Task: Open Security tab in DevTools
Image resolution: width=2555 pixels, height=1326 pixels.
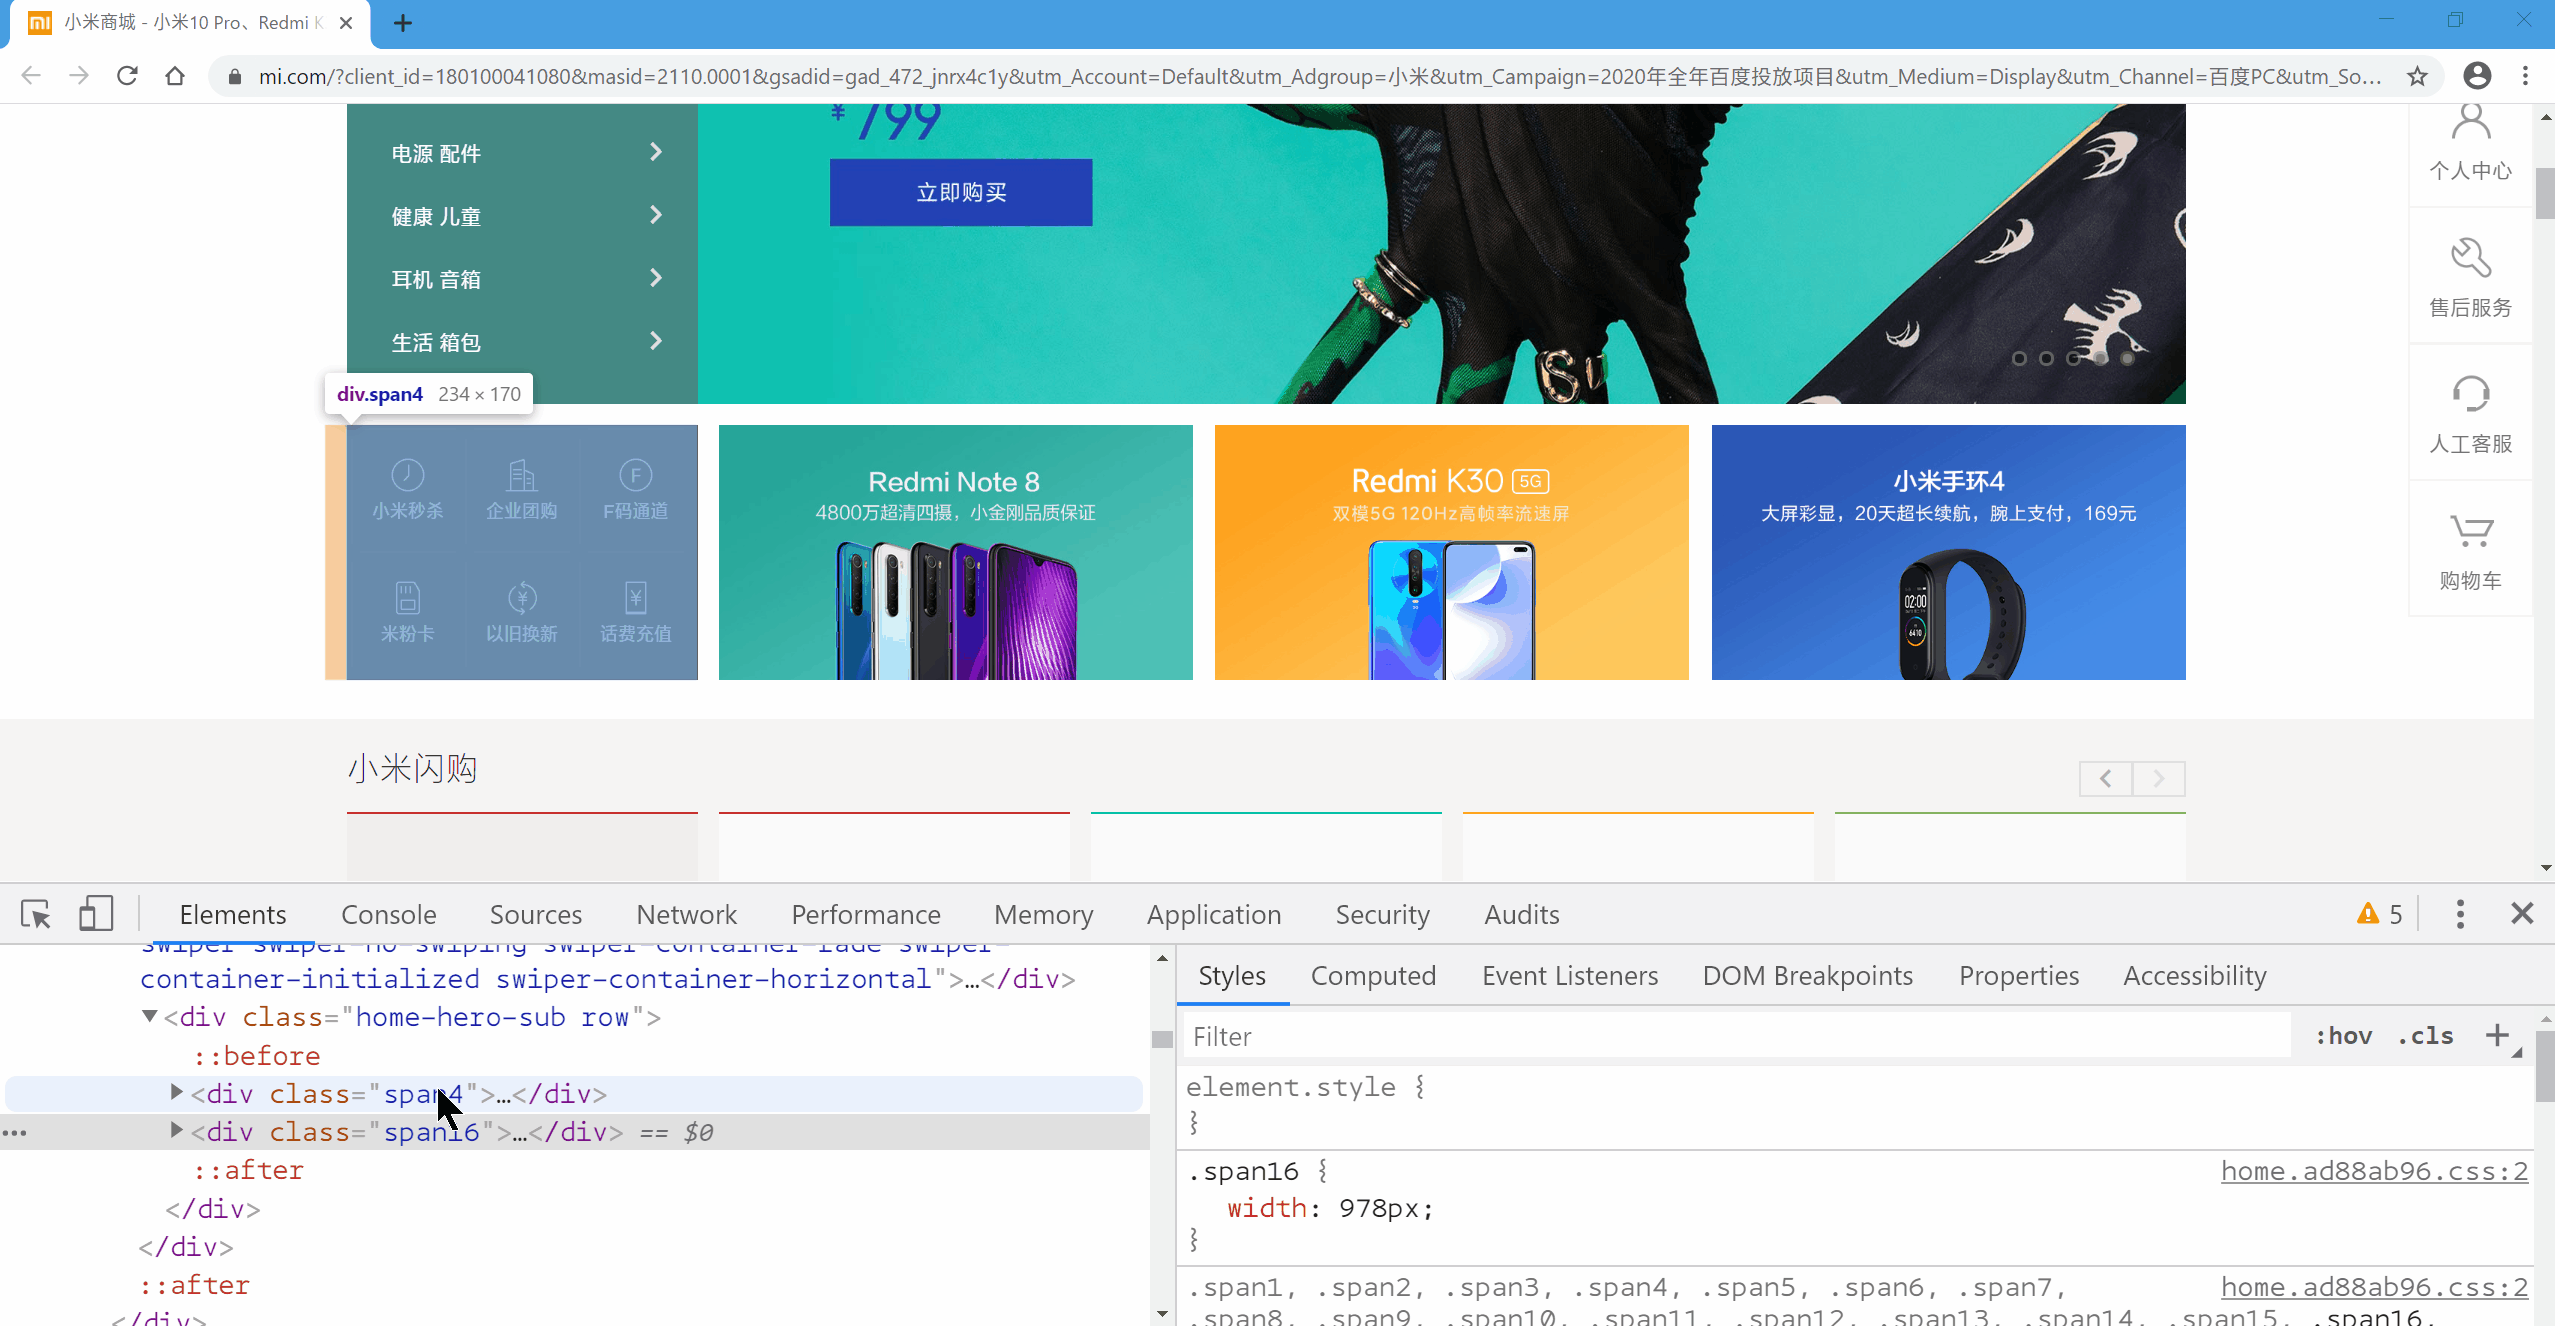Action: coord(1383,914)
